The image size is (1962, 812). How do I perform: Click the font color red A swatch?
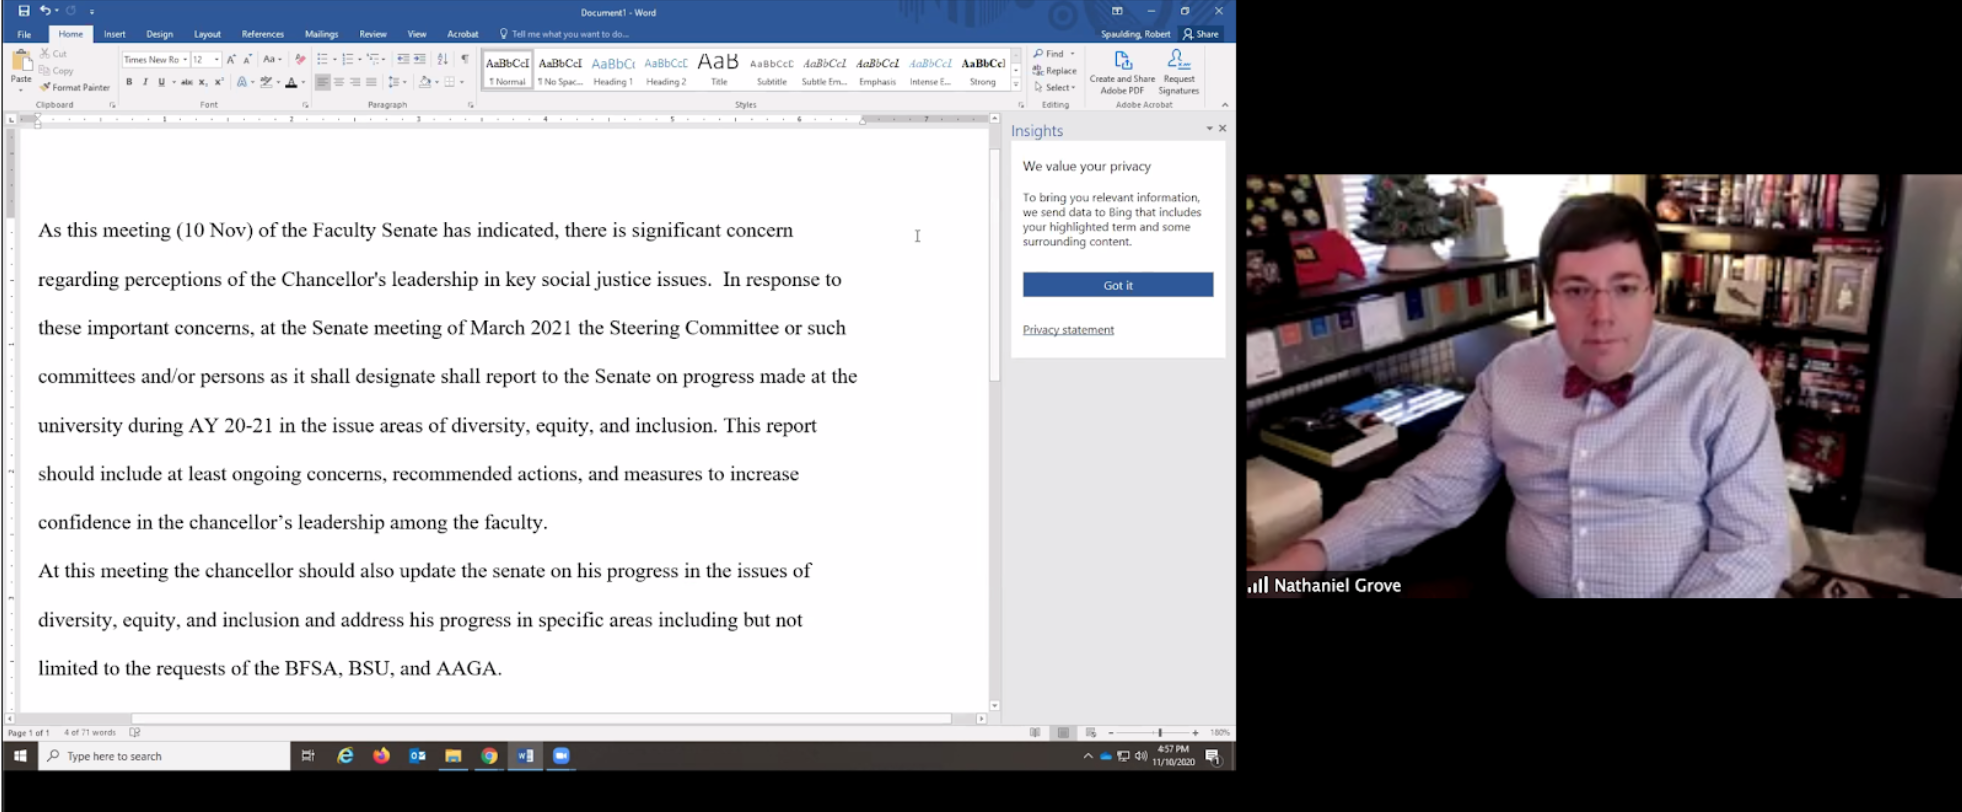(x=291, y=82)
